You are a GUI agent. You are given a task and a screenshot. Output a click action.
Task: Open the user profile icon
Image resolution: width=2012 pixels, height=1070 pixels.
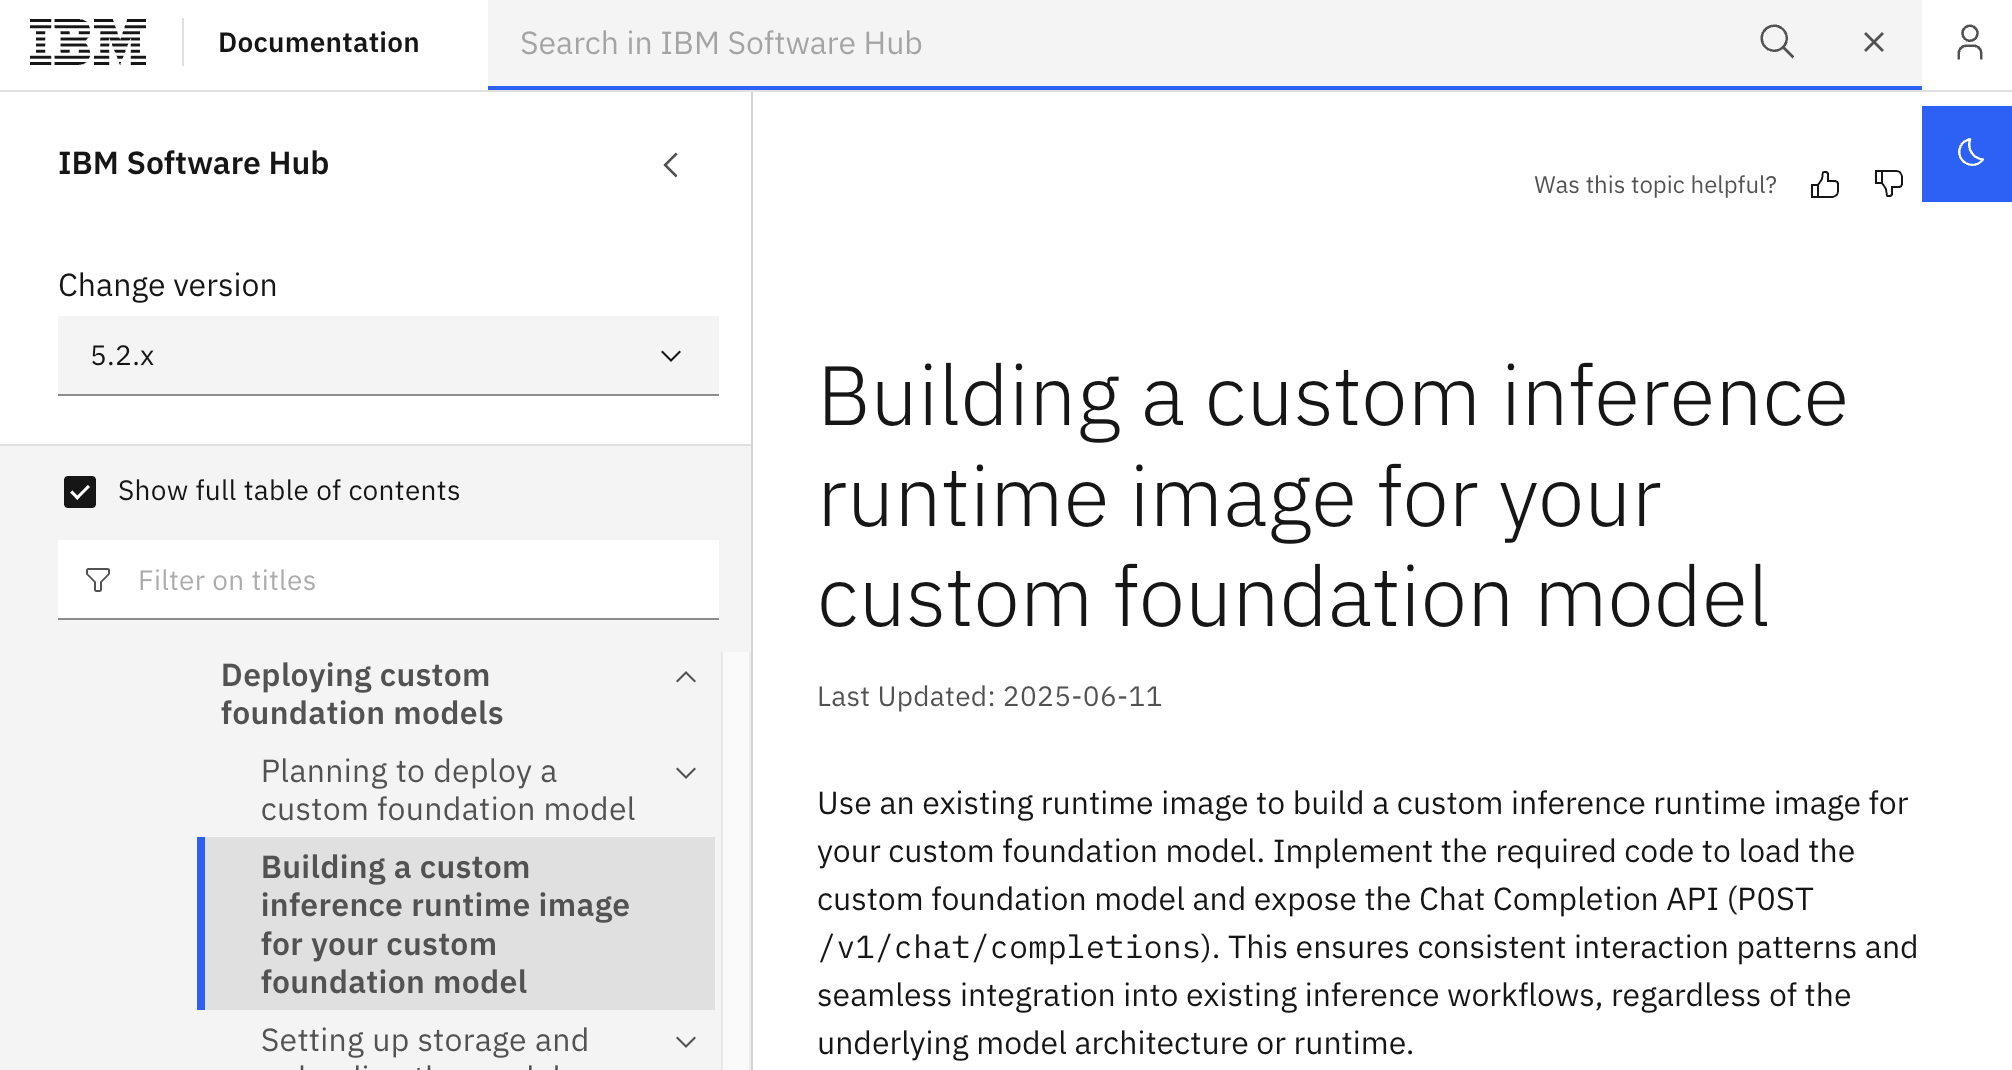[1969, 43]
